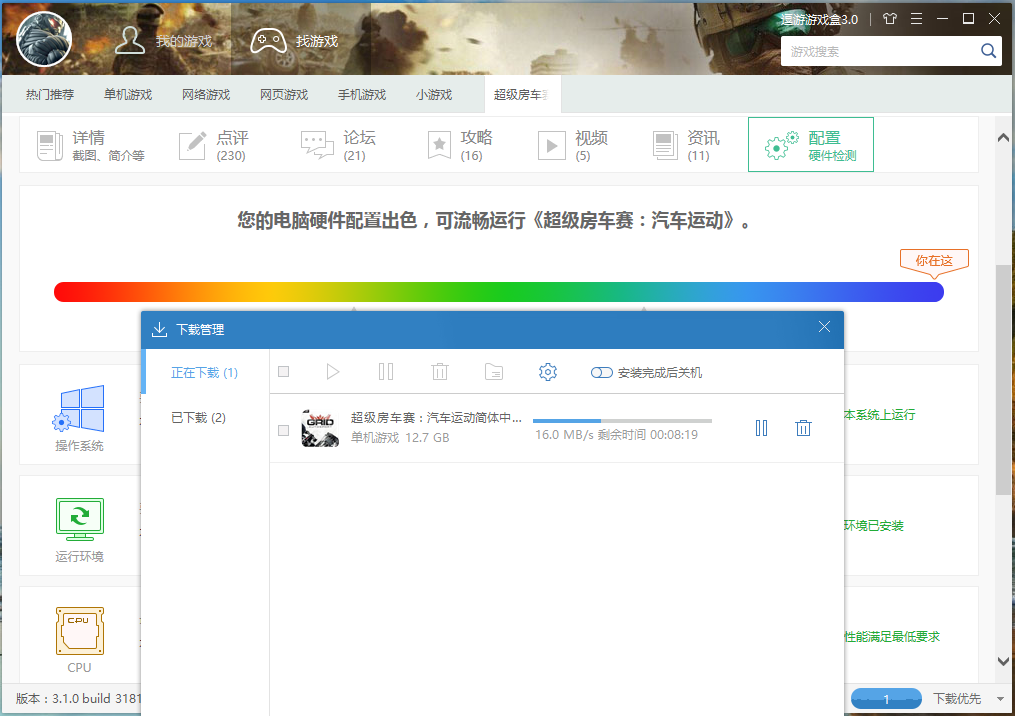Open 详情 details section
Viewport: 1015px width, 716px height.
point(91,145)
